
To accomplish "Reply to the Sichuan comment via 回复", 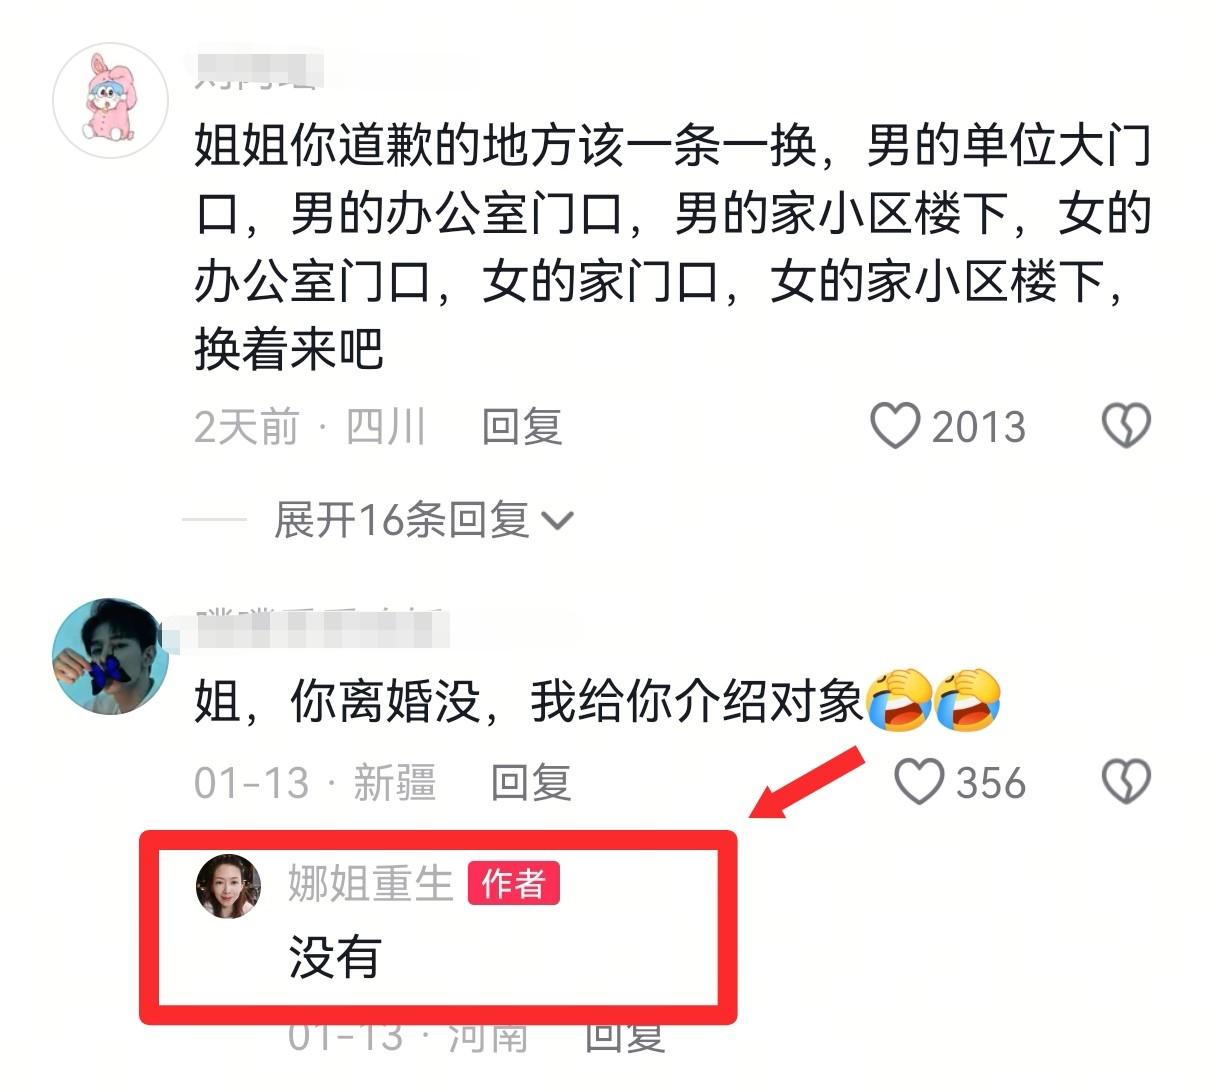I will [x=522, y=427].
